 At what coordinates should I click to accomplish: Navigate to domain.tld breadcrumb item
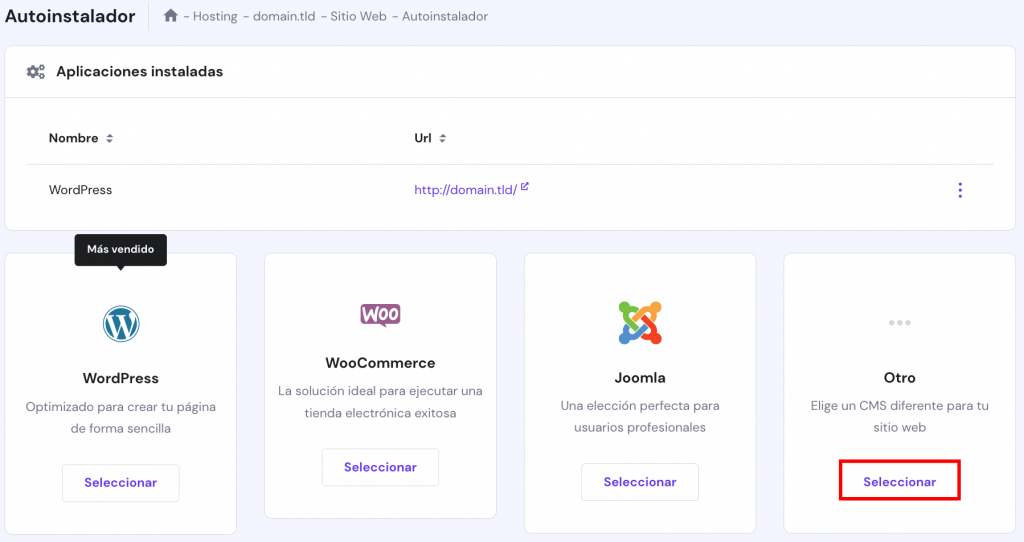(287, 17)
